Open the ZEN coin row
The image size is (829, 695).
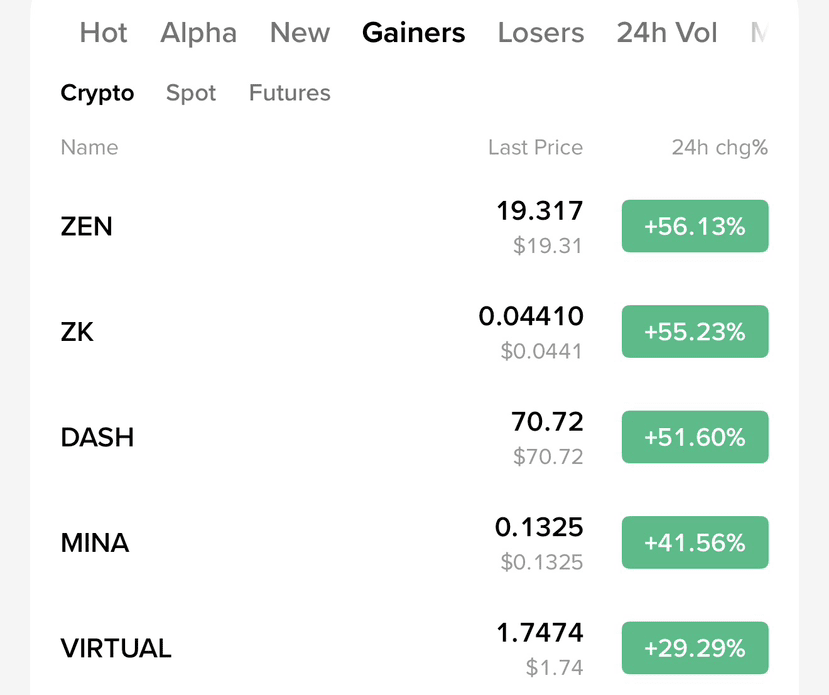coord(414,226)
